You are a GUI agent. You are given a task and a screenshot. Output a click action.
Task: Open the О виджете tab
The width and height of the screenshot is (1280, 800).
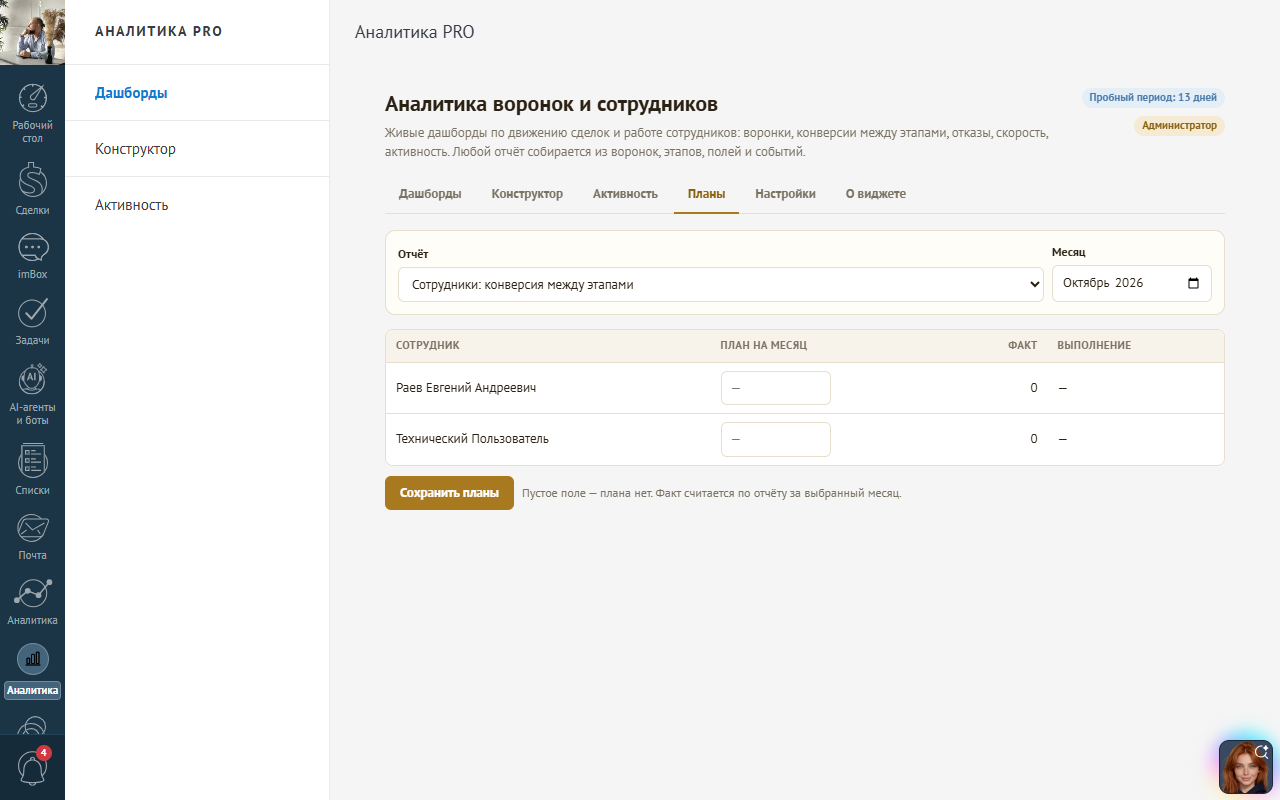point(876,194)
